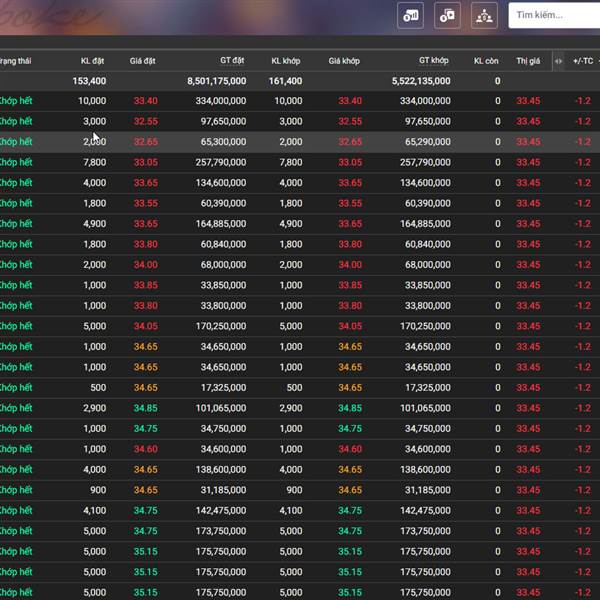This screenshot has height=600, width=600.
Task: Click GT khớp cell 97,650,000
Action: coord(428,121)
